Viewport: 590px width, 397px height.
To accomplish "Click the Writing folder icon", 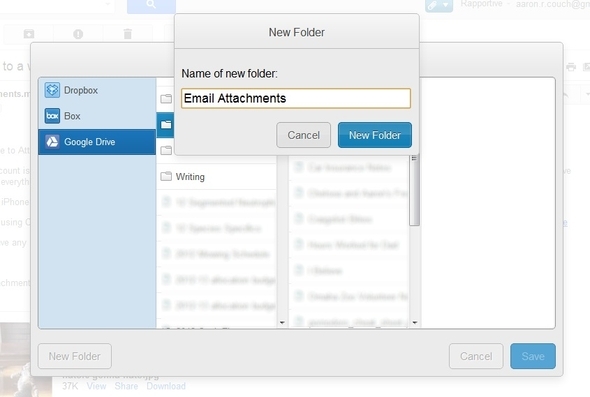I will (166, 176).
